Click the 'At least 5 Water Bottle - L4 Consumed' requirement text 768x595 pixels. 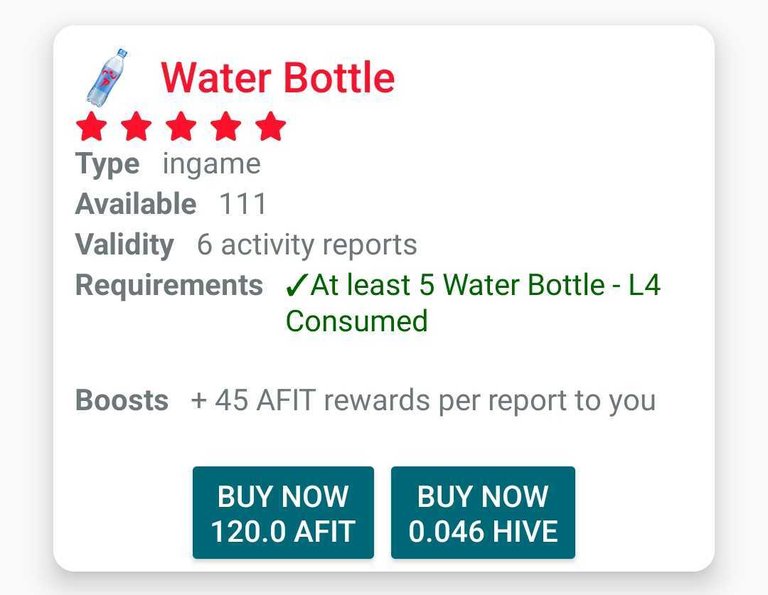[x=473, y=303]
